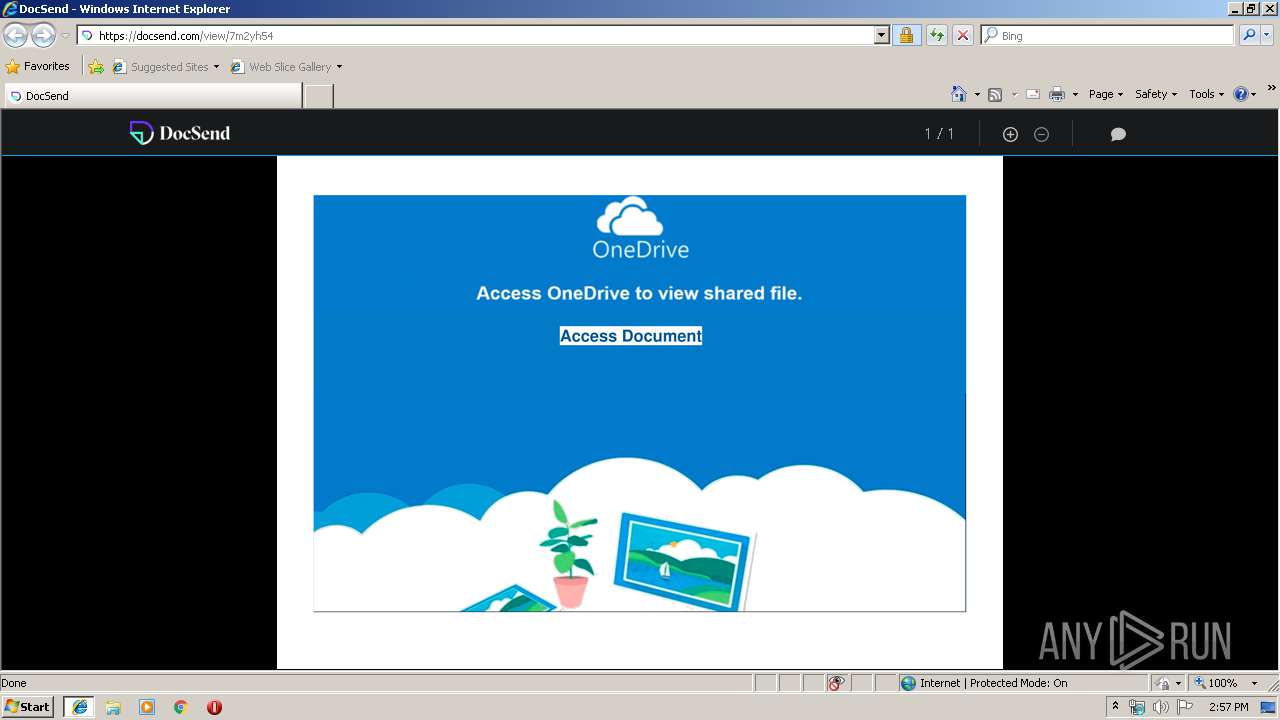Click the red Opera taskbar icon
The image size is (1280, 720).
coord(214,707)
